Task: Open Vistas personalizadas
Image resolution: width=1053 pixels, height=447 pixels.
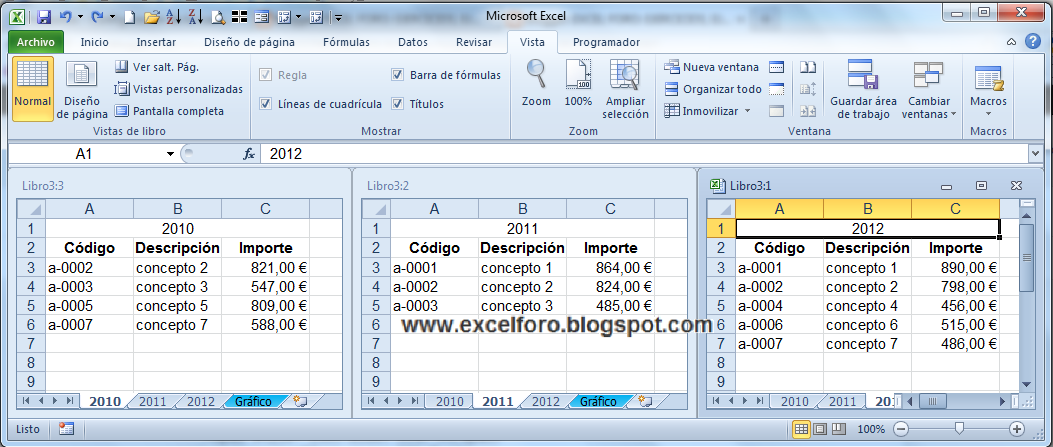Action: [x=179, y=89]
